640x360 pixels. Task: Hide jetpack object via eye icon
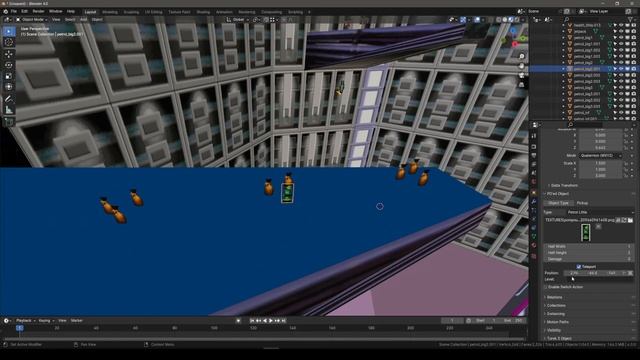[621, 31]
